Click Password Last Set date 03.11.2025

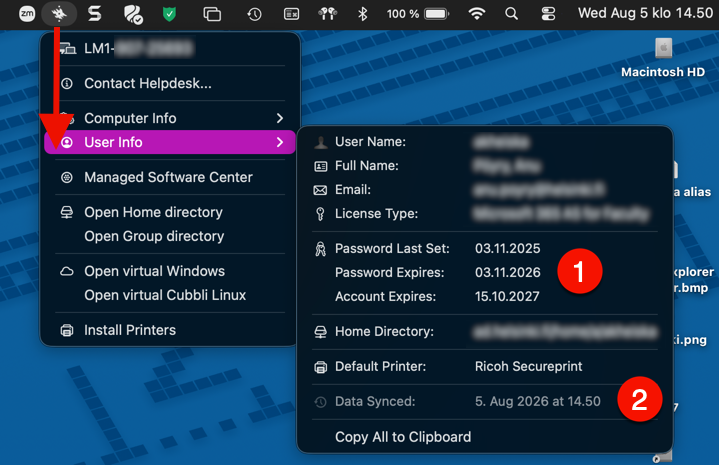tap(508, 249)
